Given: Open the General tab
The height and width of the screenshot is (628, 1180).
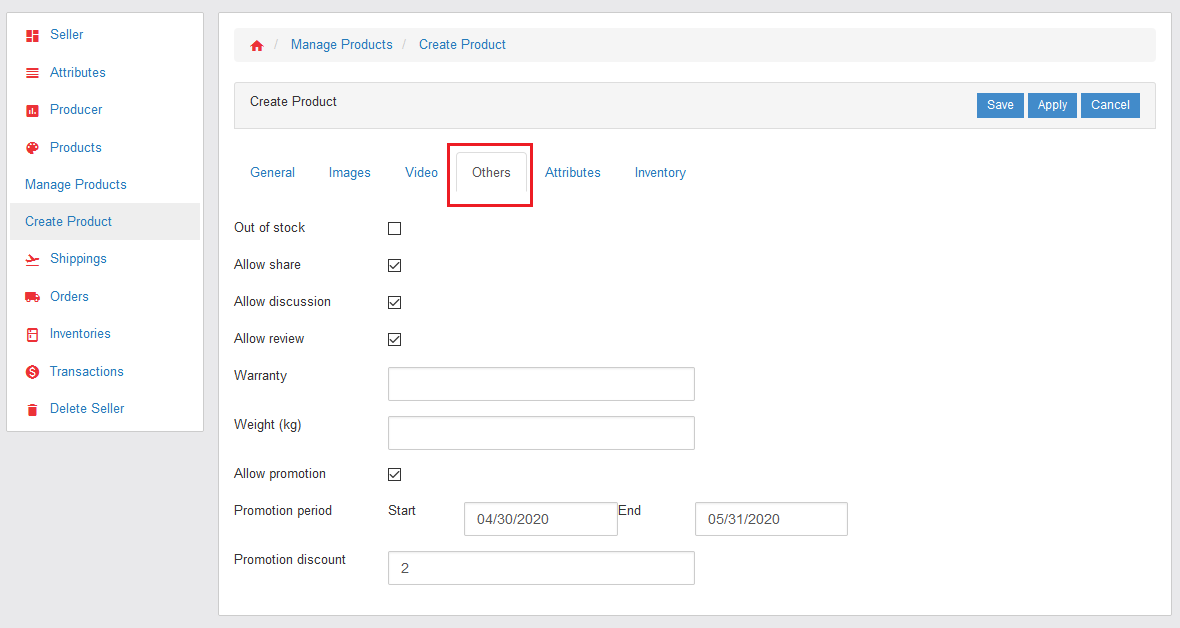Looking at the screenshot, I should [x=272, y=173].
